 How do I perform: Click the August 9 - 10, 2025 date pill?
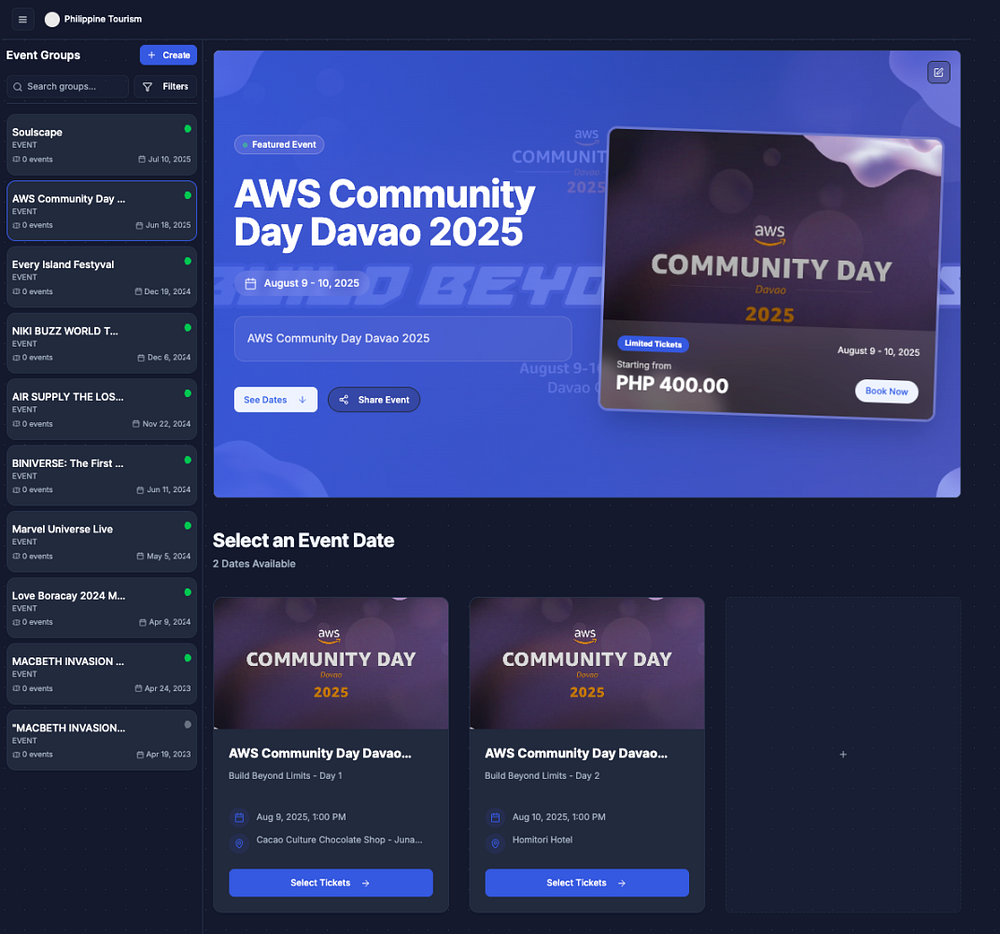click(302, 284)
